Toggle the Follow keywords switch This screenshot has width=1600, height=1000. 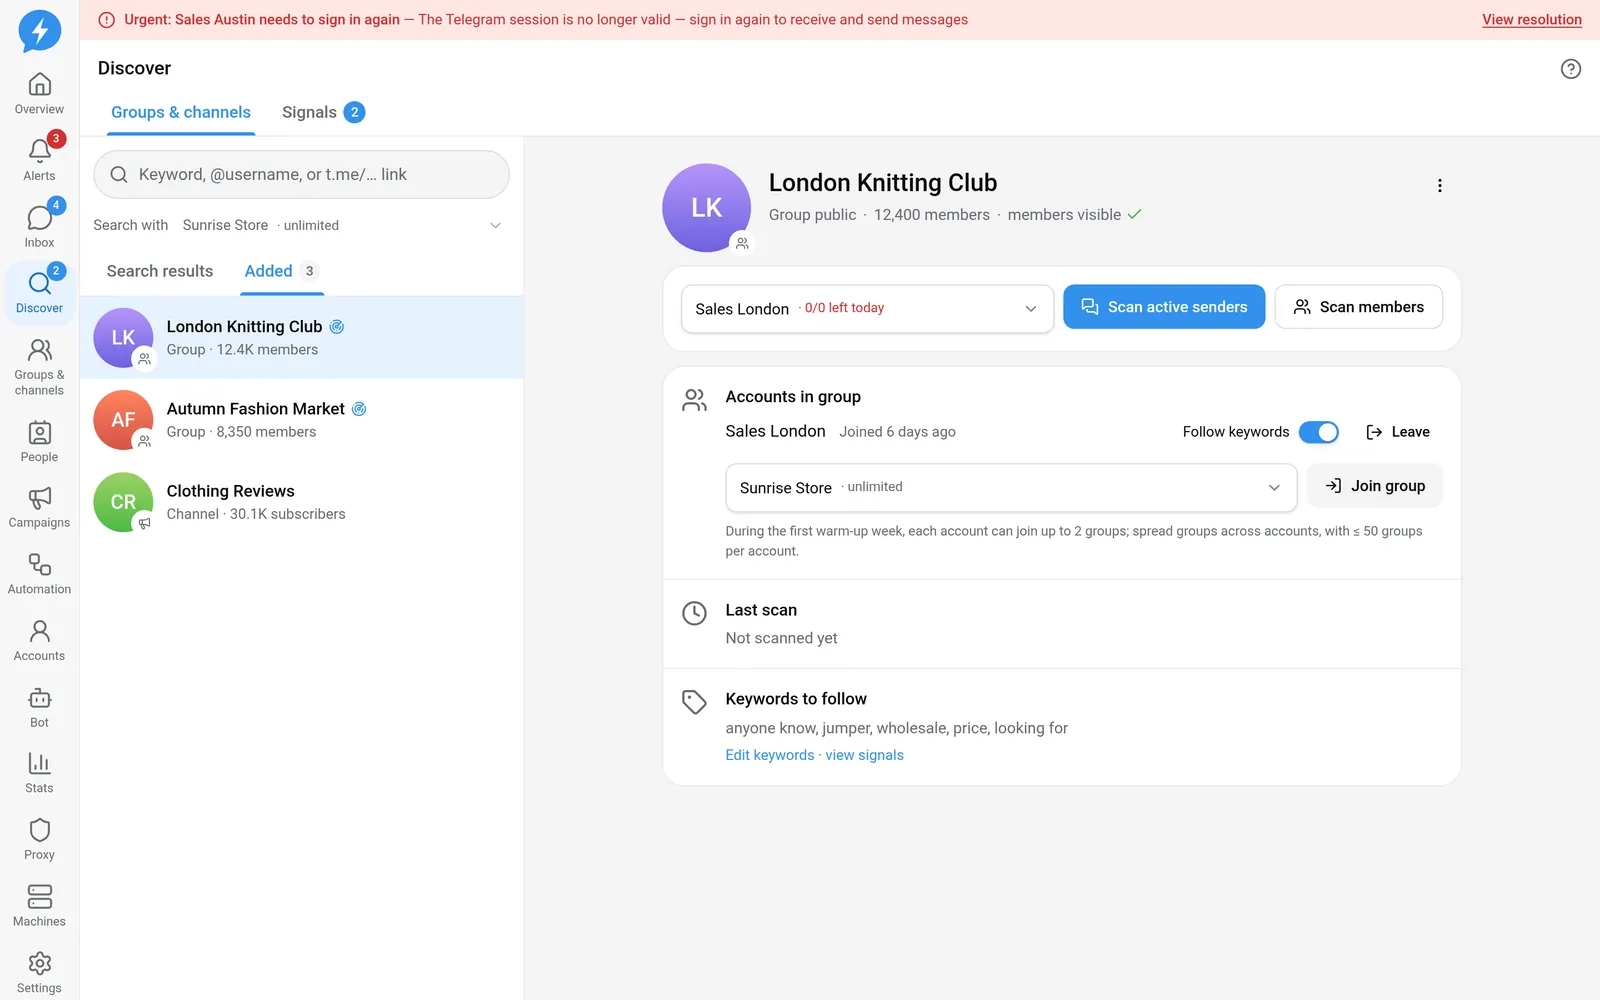click(x=1319, y=432)
